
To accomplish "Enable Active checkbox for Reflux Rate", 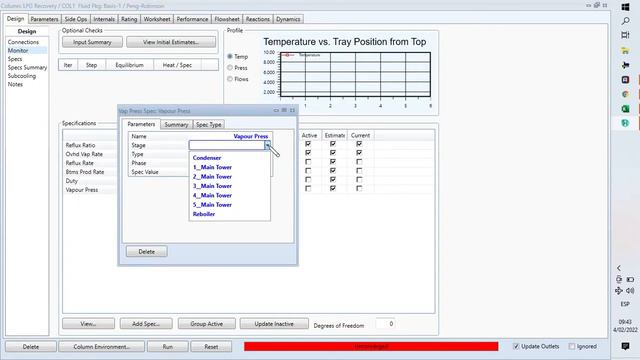I will click(x=308, y=162).
